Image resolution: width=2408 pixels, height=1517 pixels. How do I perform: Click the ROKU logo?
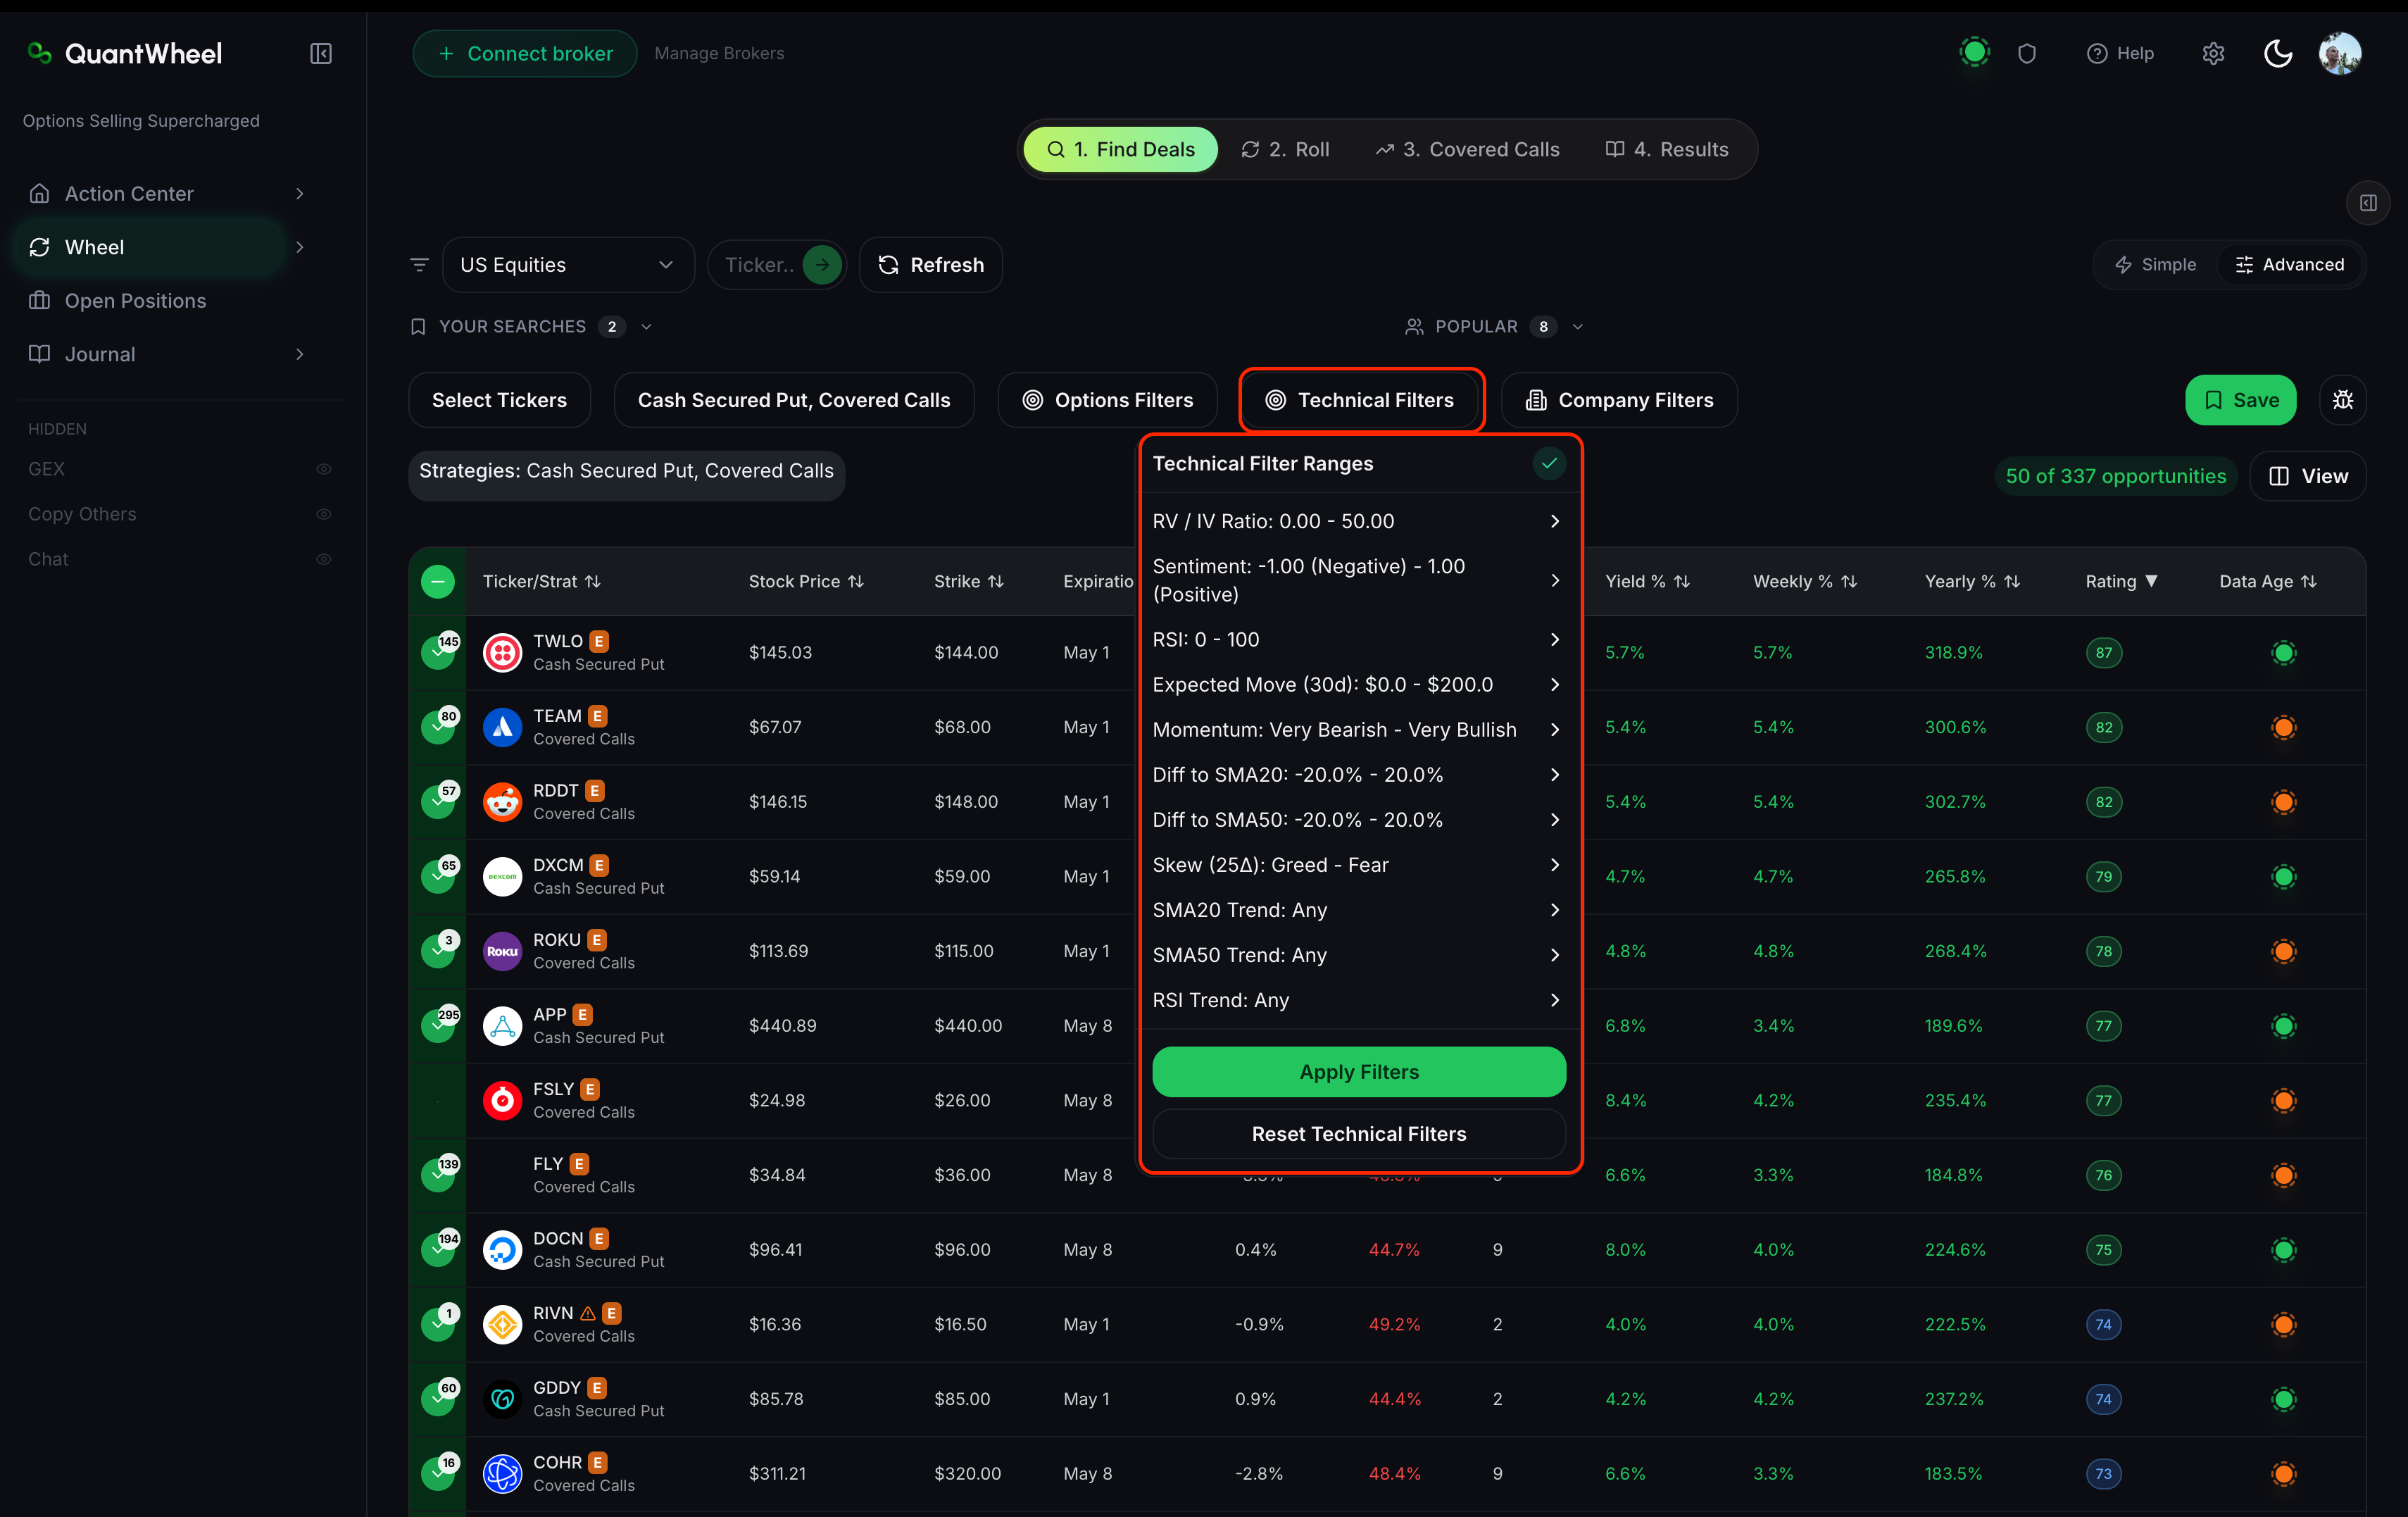pyautogui.click(x=502, y=951)
